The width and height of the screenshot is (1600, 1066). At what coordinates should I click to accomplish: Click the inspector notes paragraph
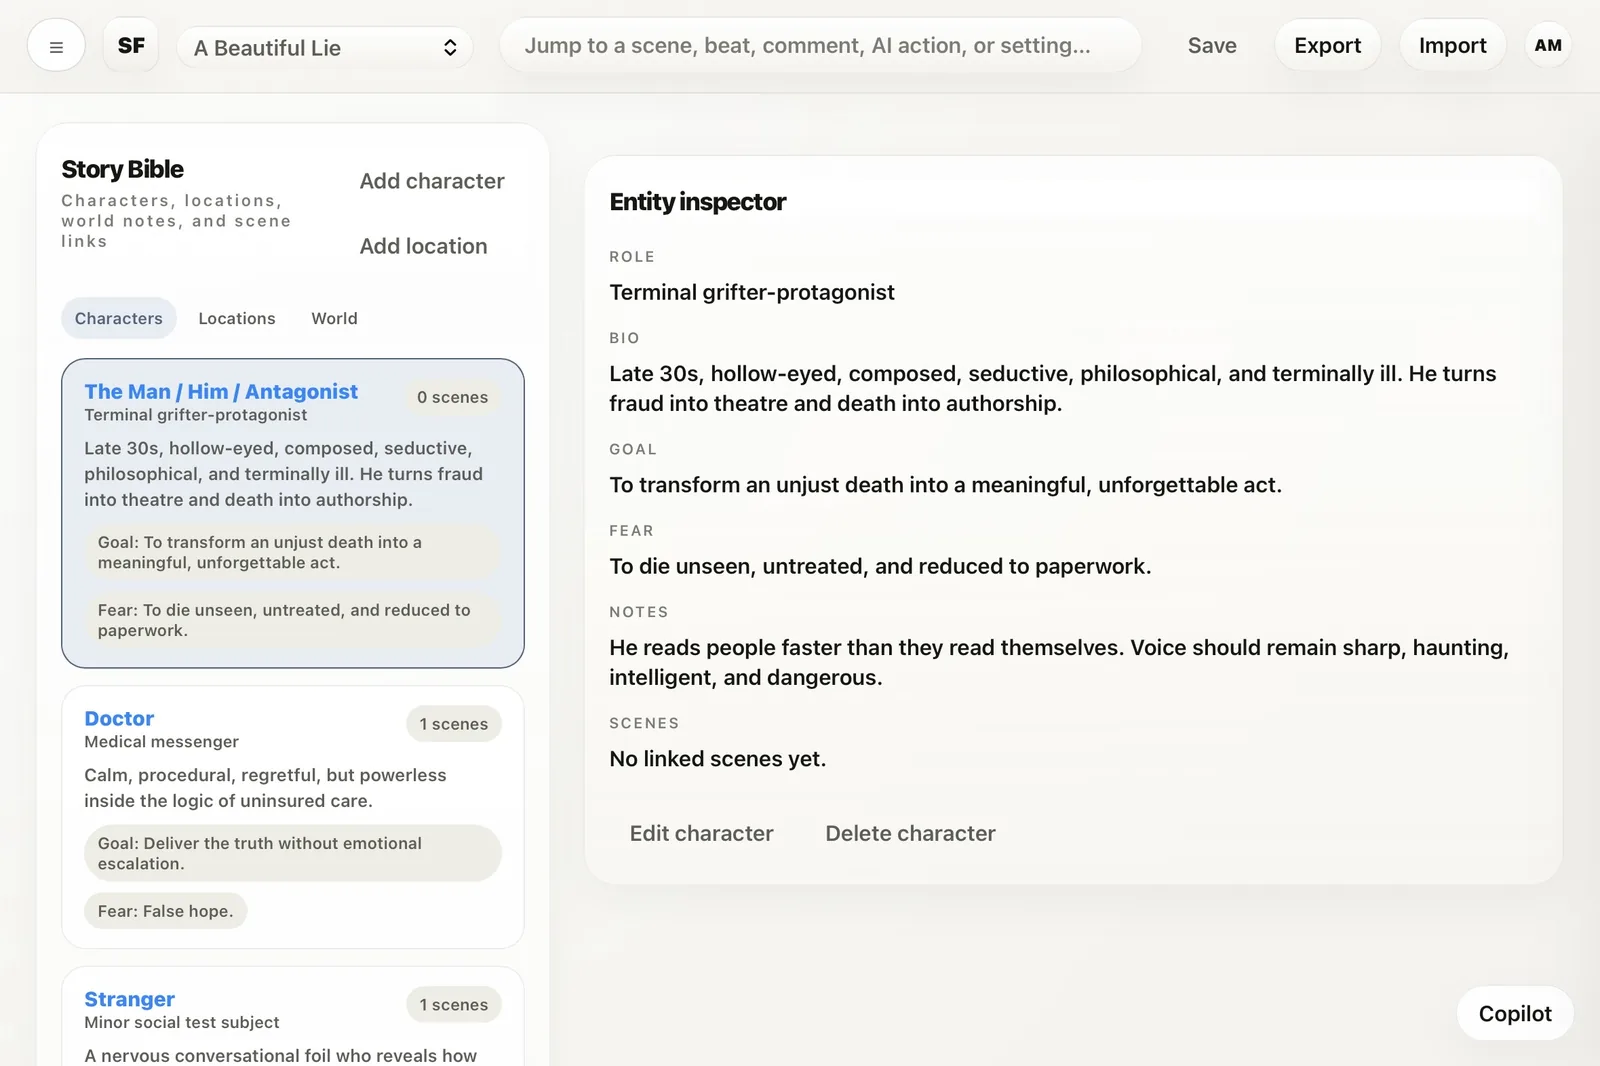coord(1059,663)
